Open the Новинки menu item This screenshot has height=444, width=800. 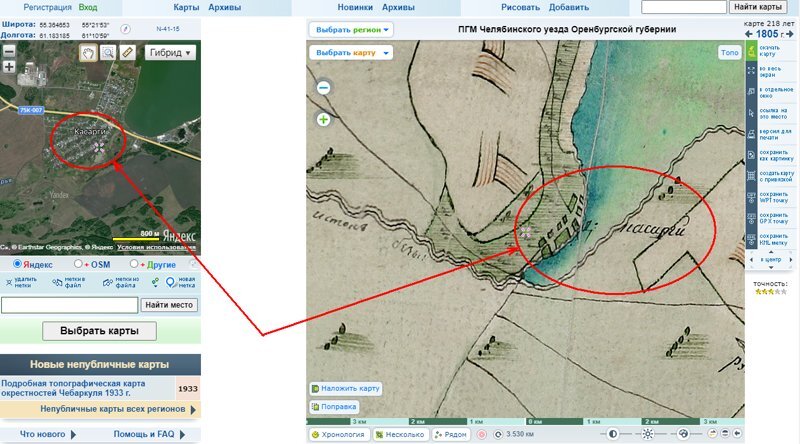pos(355,7)
